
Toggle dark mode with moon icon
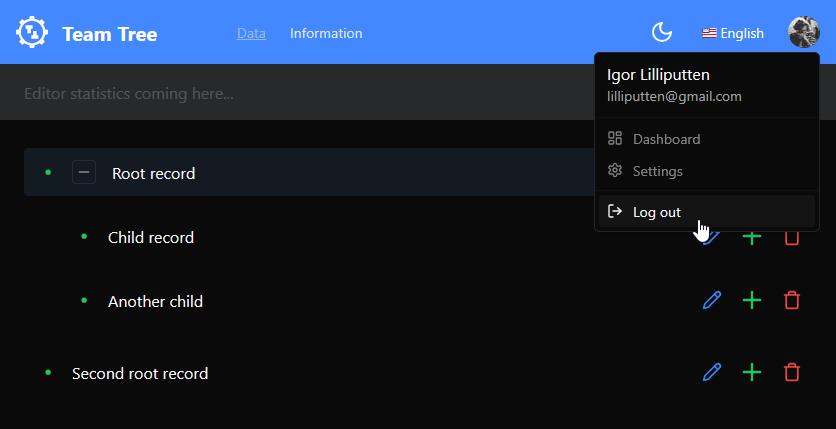tap(662, 33)
